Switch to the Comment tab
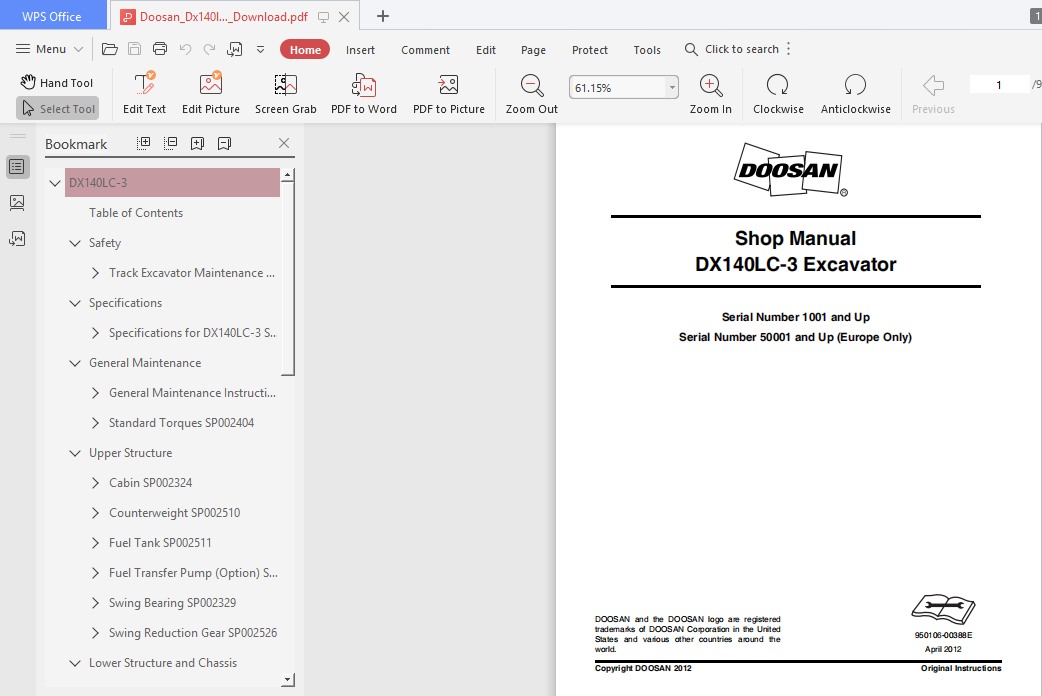Screen dimensions: 1042x696 pyautogui.click(x=425, y=50)
